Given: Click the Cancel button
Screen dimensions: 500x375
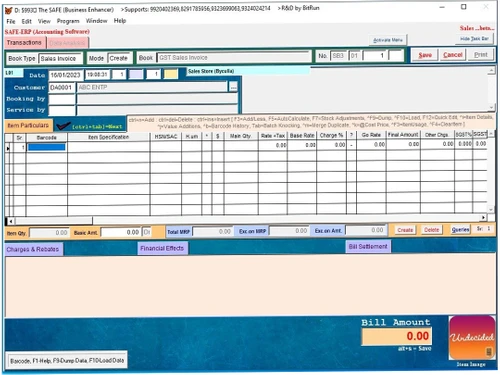Looking at the screenshot, I should pyautogui.click(x=453, y=55).
